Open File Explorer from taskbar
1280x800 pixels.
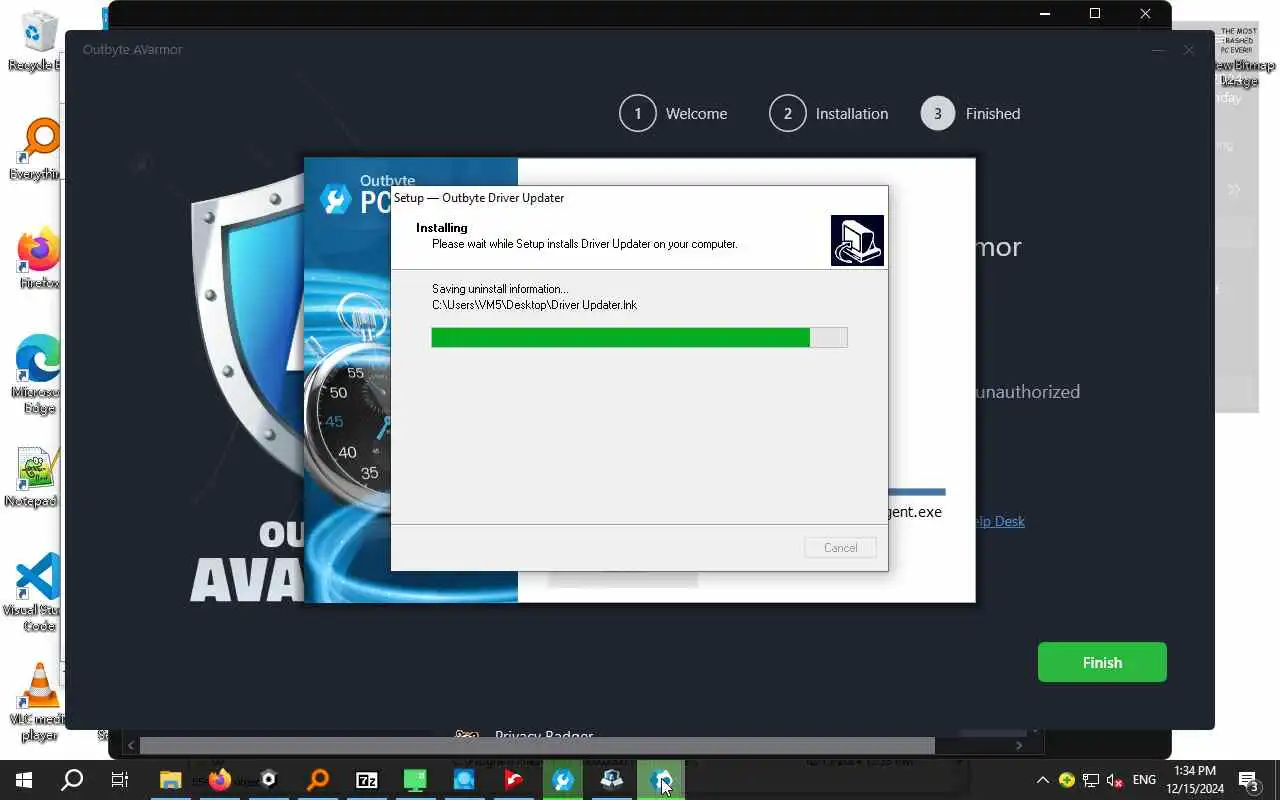(170, 780)
